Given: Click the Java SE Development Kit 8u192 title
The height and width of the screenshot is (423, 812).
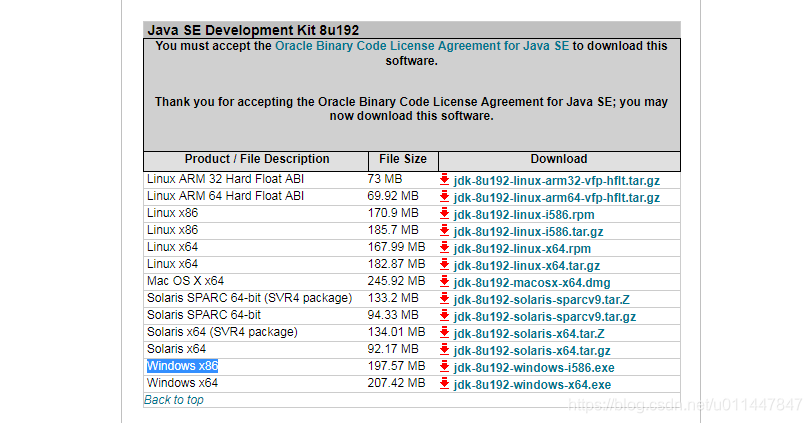Looking at the screenshot, I should point(253,30).
